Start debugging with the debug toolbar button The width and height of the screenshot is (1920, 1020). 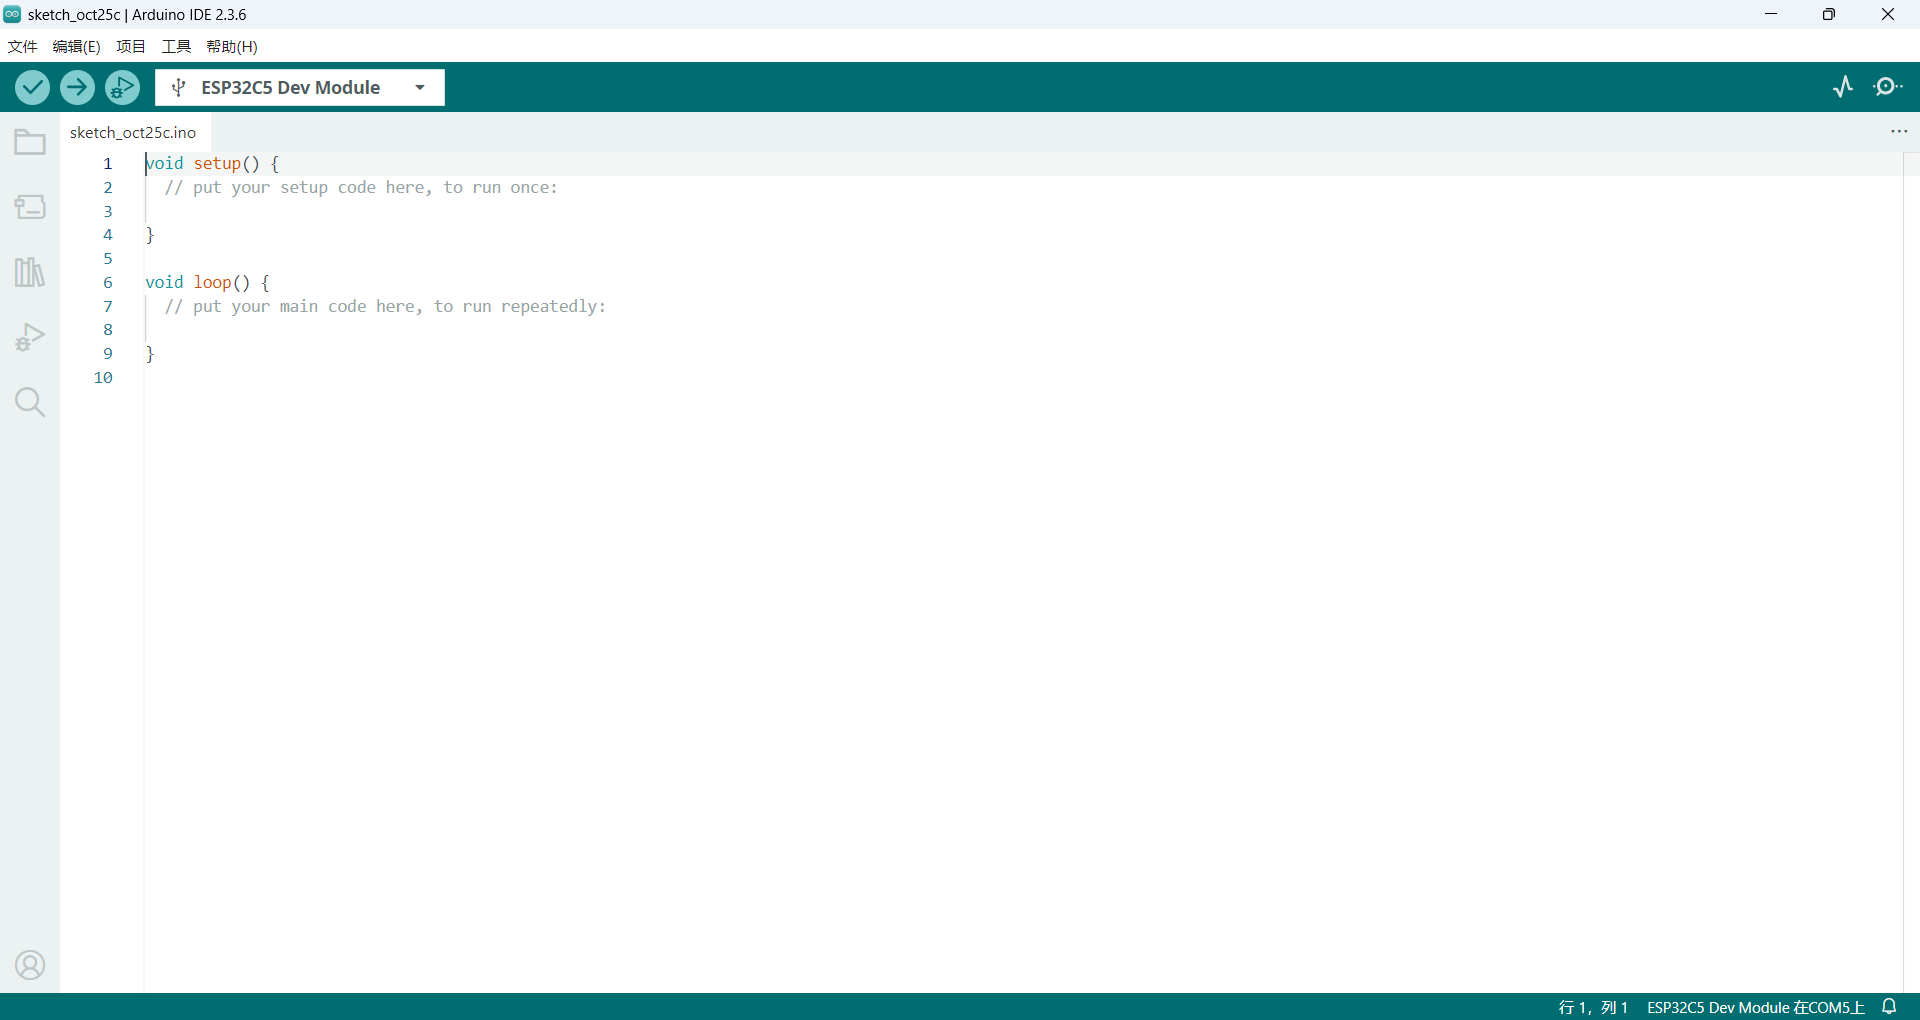pos(122,88)
